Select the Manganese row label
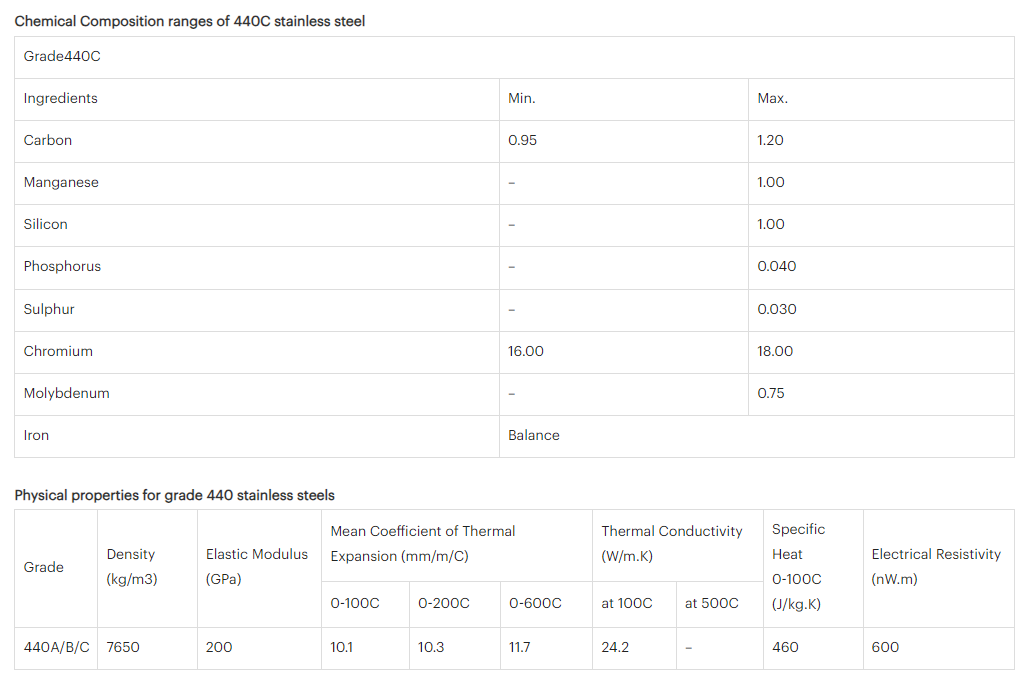Viewport: 1030px width, 685px height. pyautogui.click(x=61, y=183)
